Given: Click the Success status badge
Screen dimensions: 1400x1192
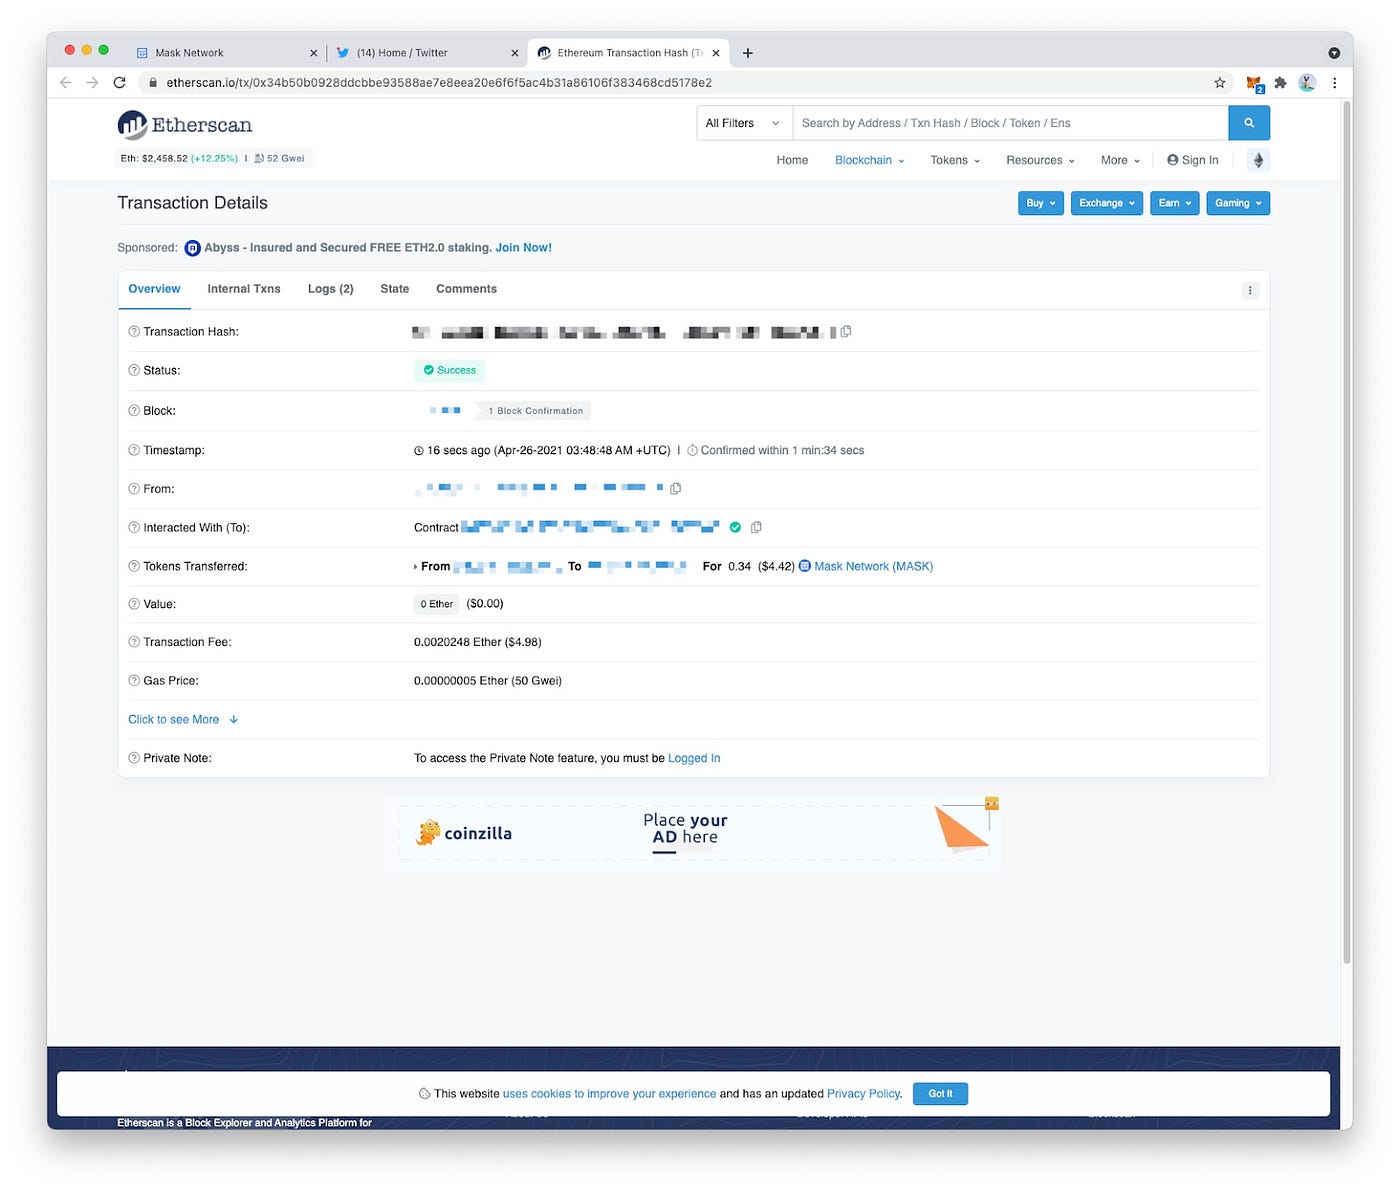Looking at the screenshot, I should pos(449,370).
